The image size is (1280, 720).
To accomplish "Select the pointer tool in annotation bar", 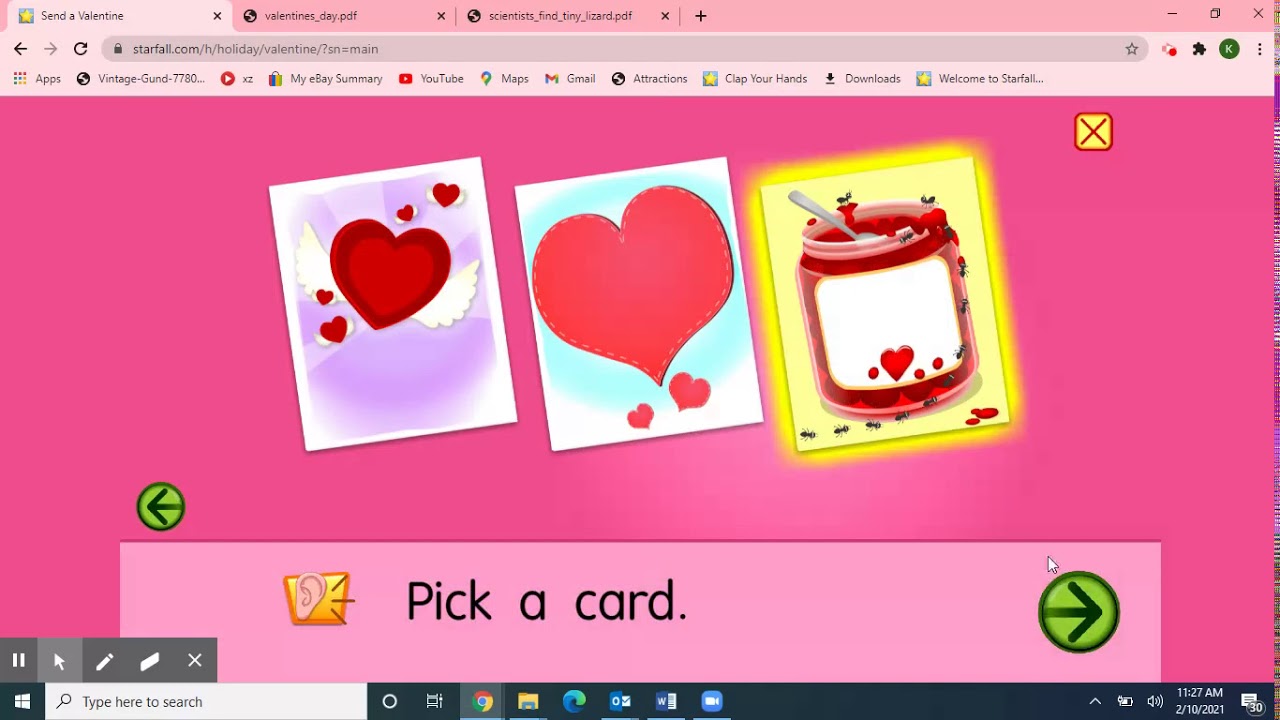I will coord(59,660).
